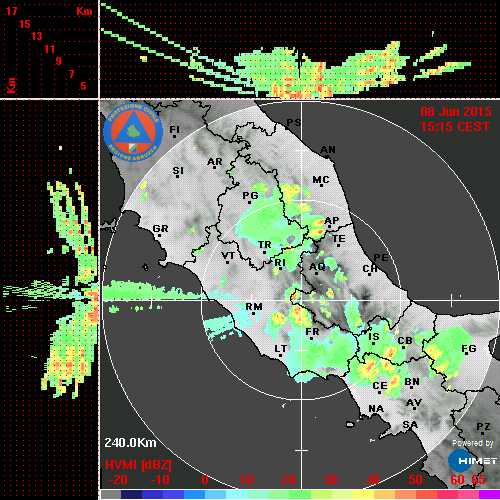Screen dimensions: 500x500
Task: Click the GR city label
Action: pos(160,229)
